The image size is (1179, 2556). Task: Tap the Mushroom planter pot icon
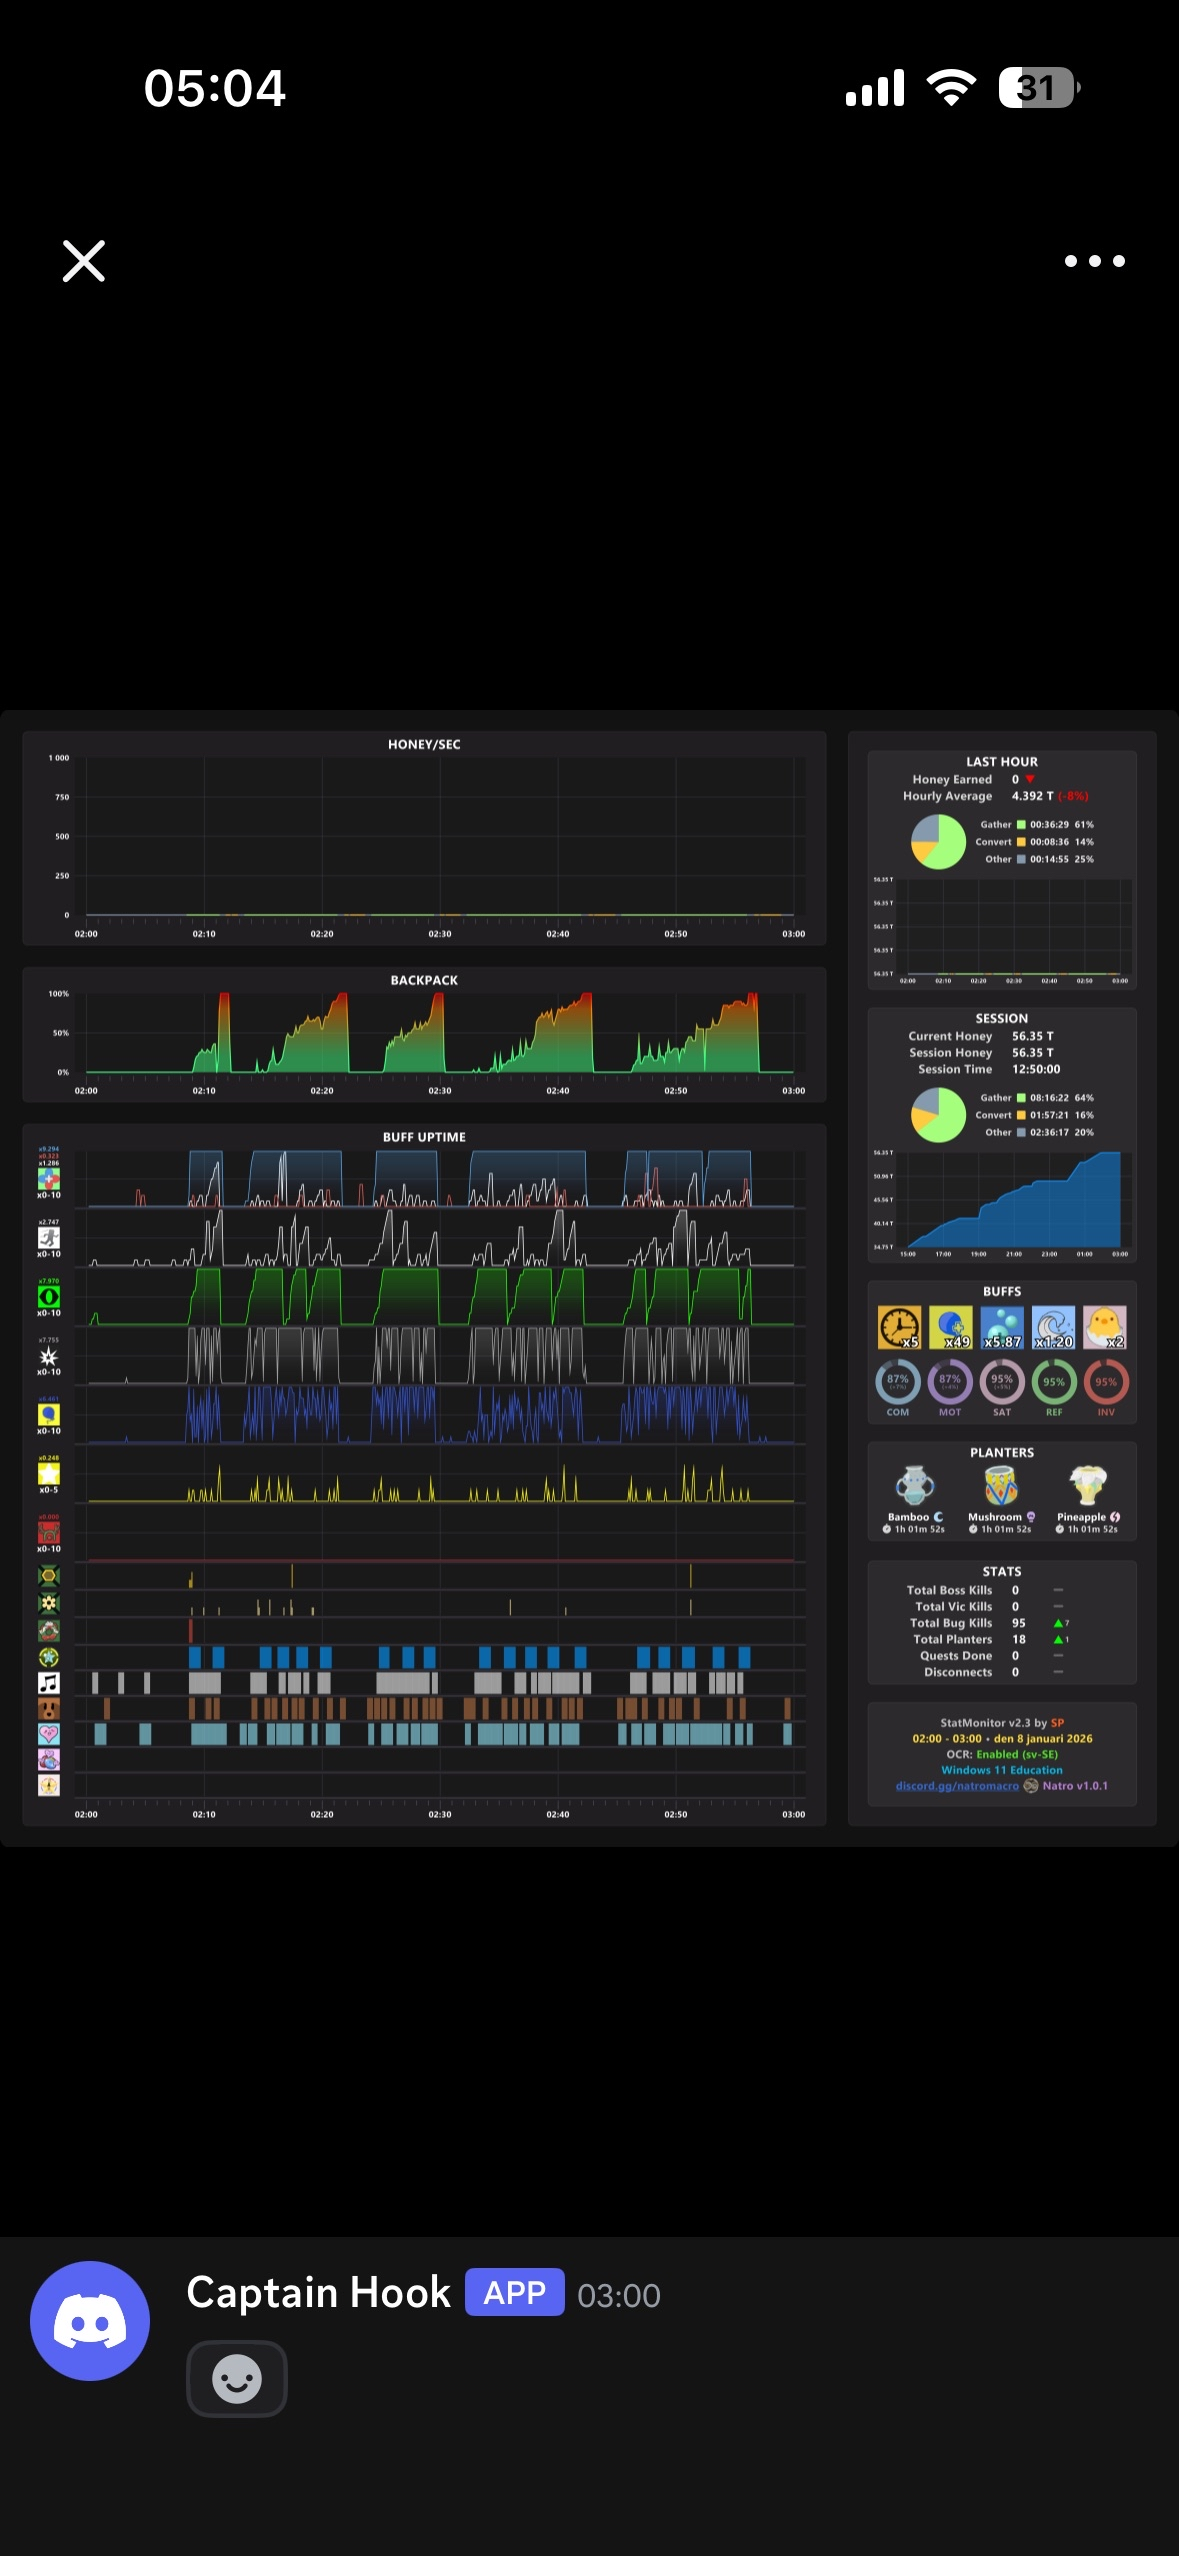1001,1486
